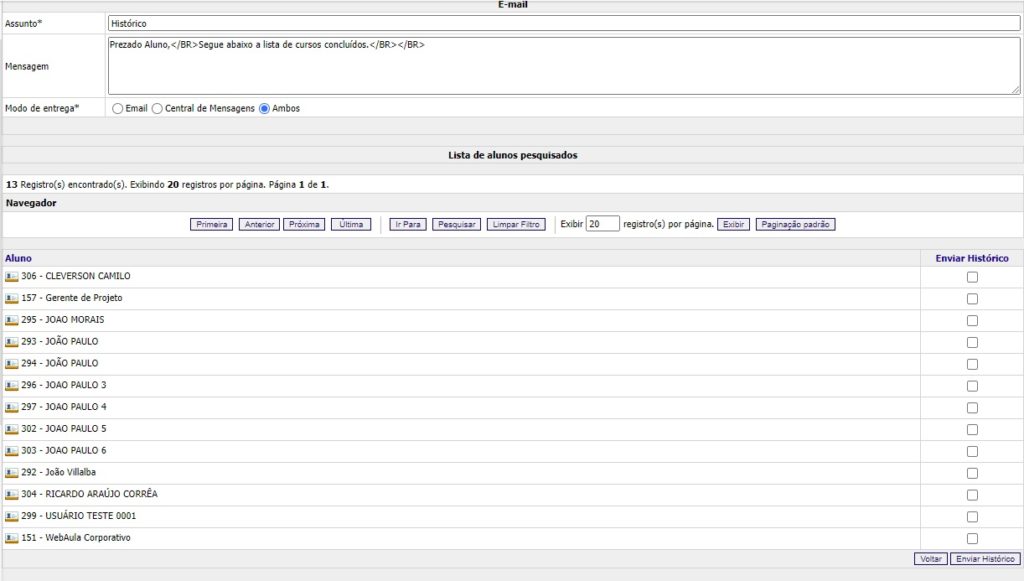Tick the checkbox for JOAO PAULO 5

[972, 430]
